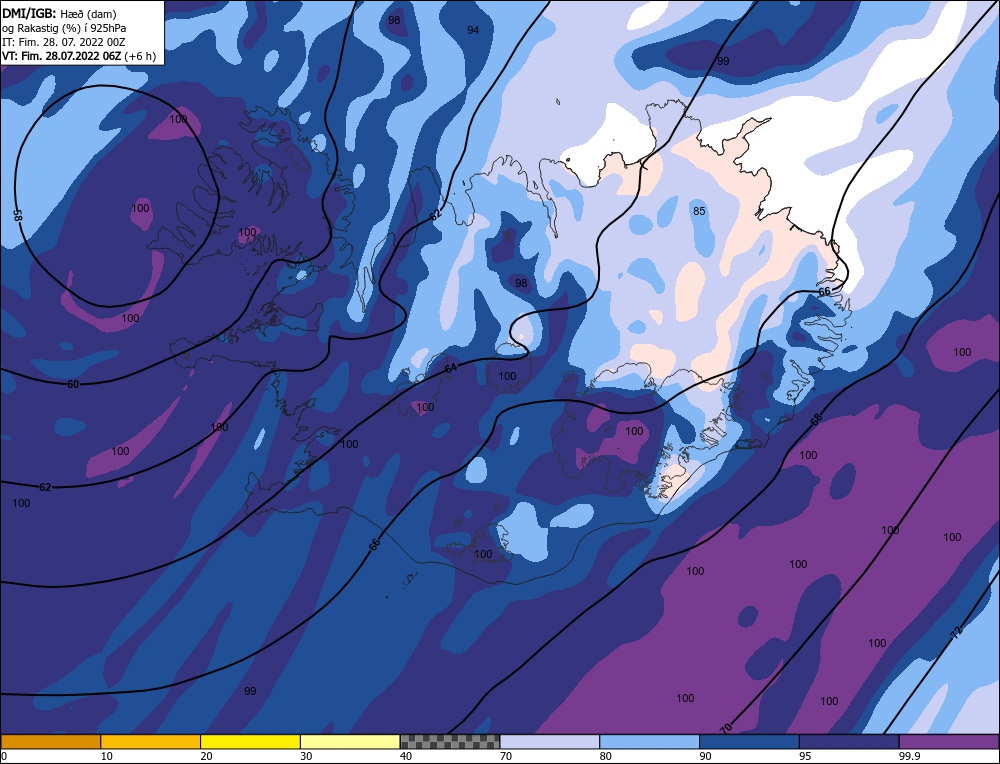Click the gray checkered 40–70 legend swatch
1000x764 pixels.
pyautogui.click(x=450, y=742)
